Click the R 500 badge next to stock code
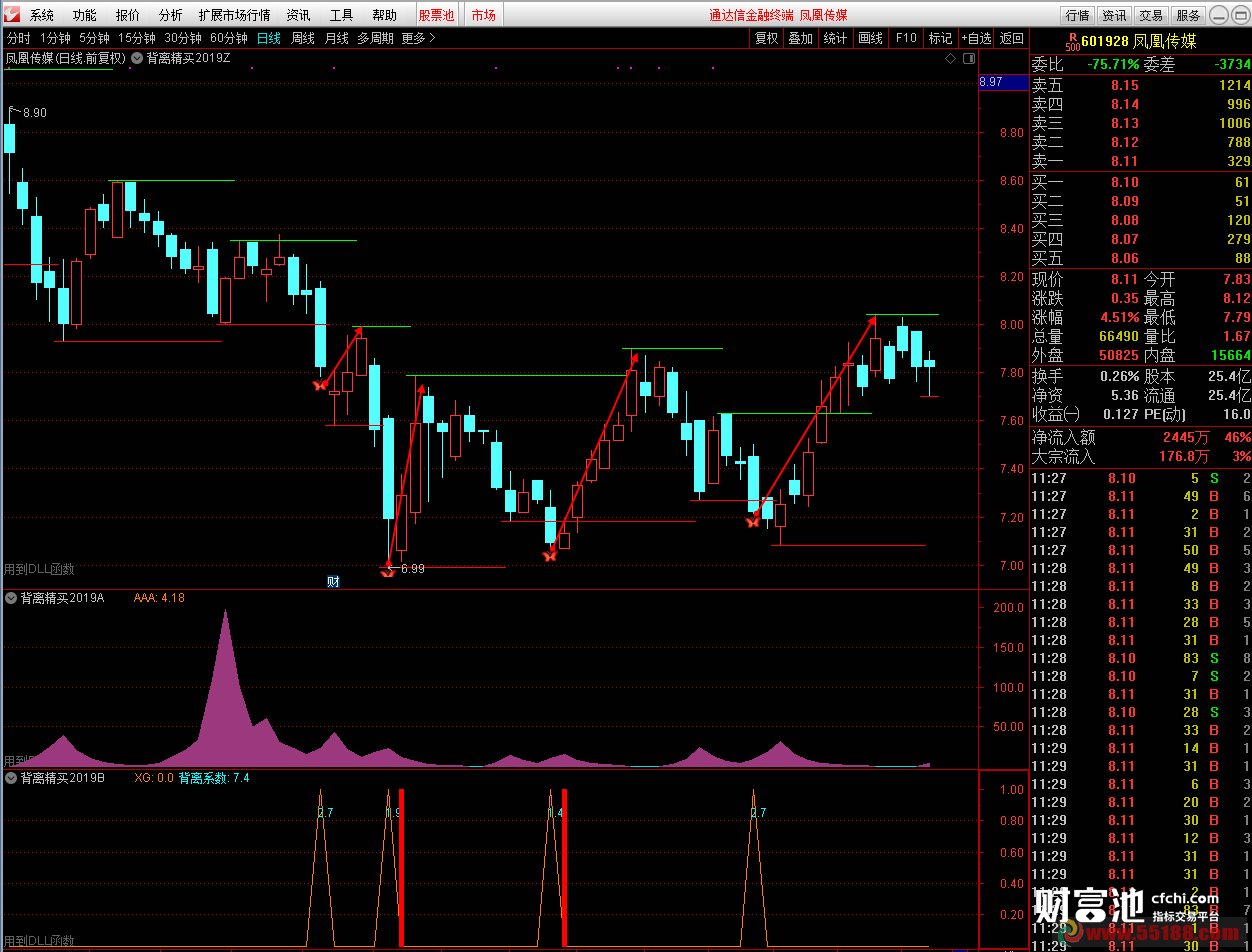Viewport: 1252px width, 952px height. click(1072, 41)
